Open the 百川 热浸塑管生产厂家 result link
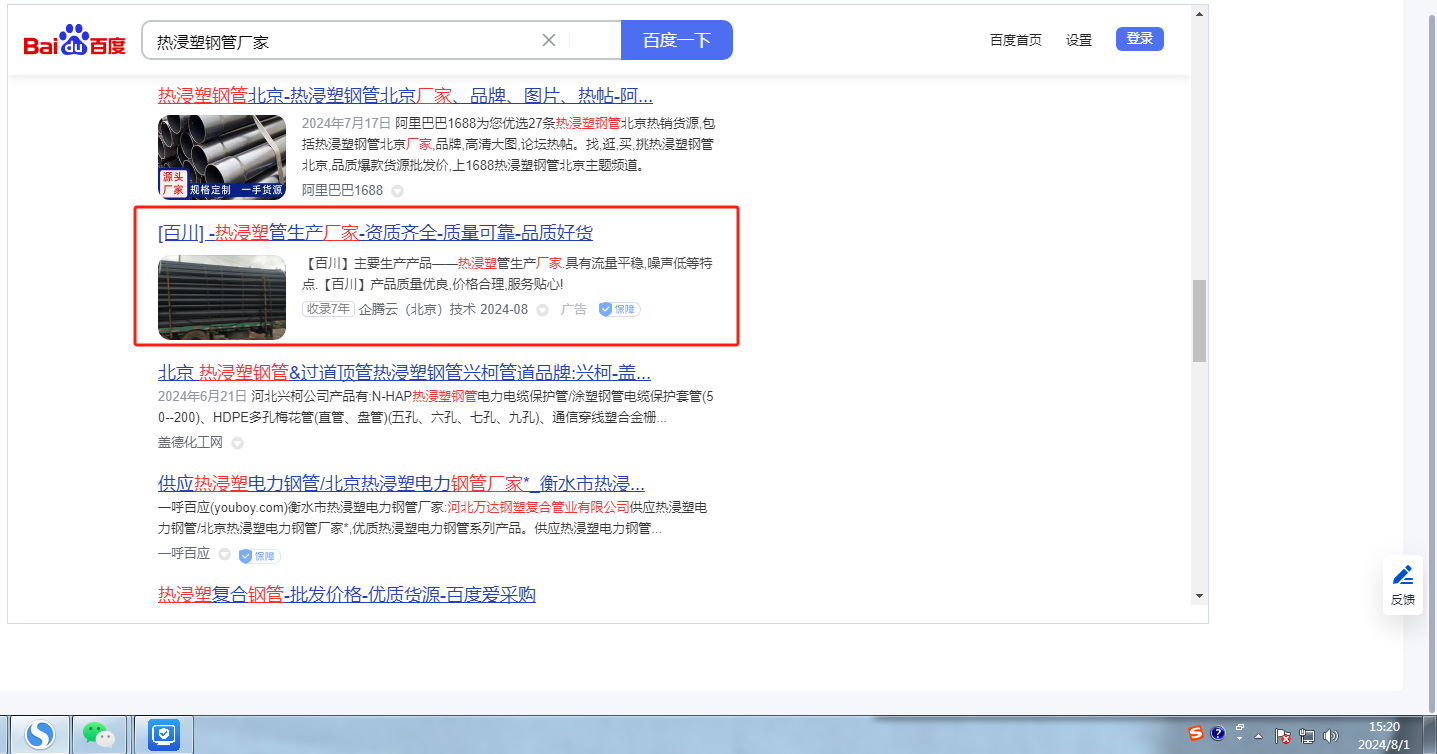 pyautogui.click(x=375, y=233)
